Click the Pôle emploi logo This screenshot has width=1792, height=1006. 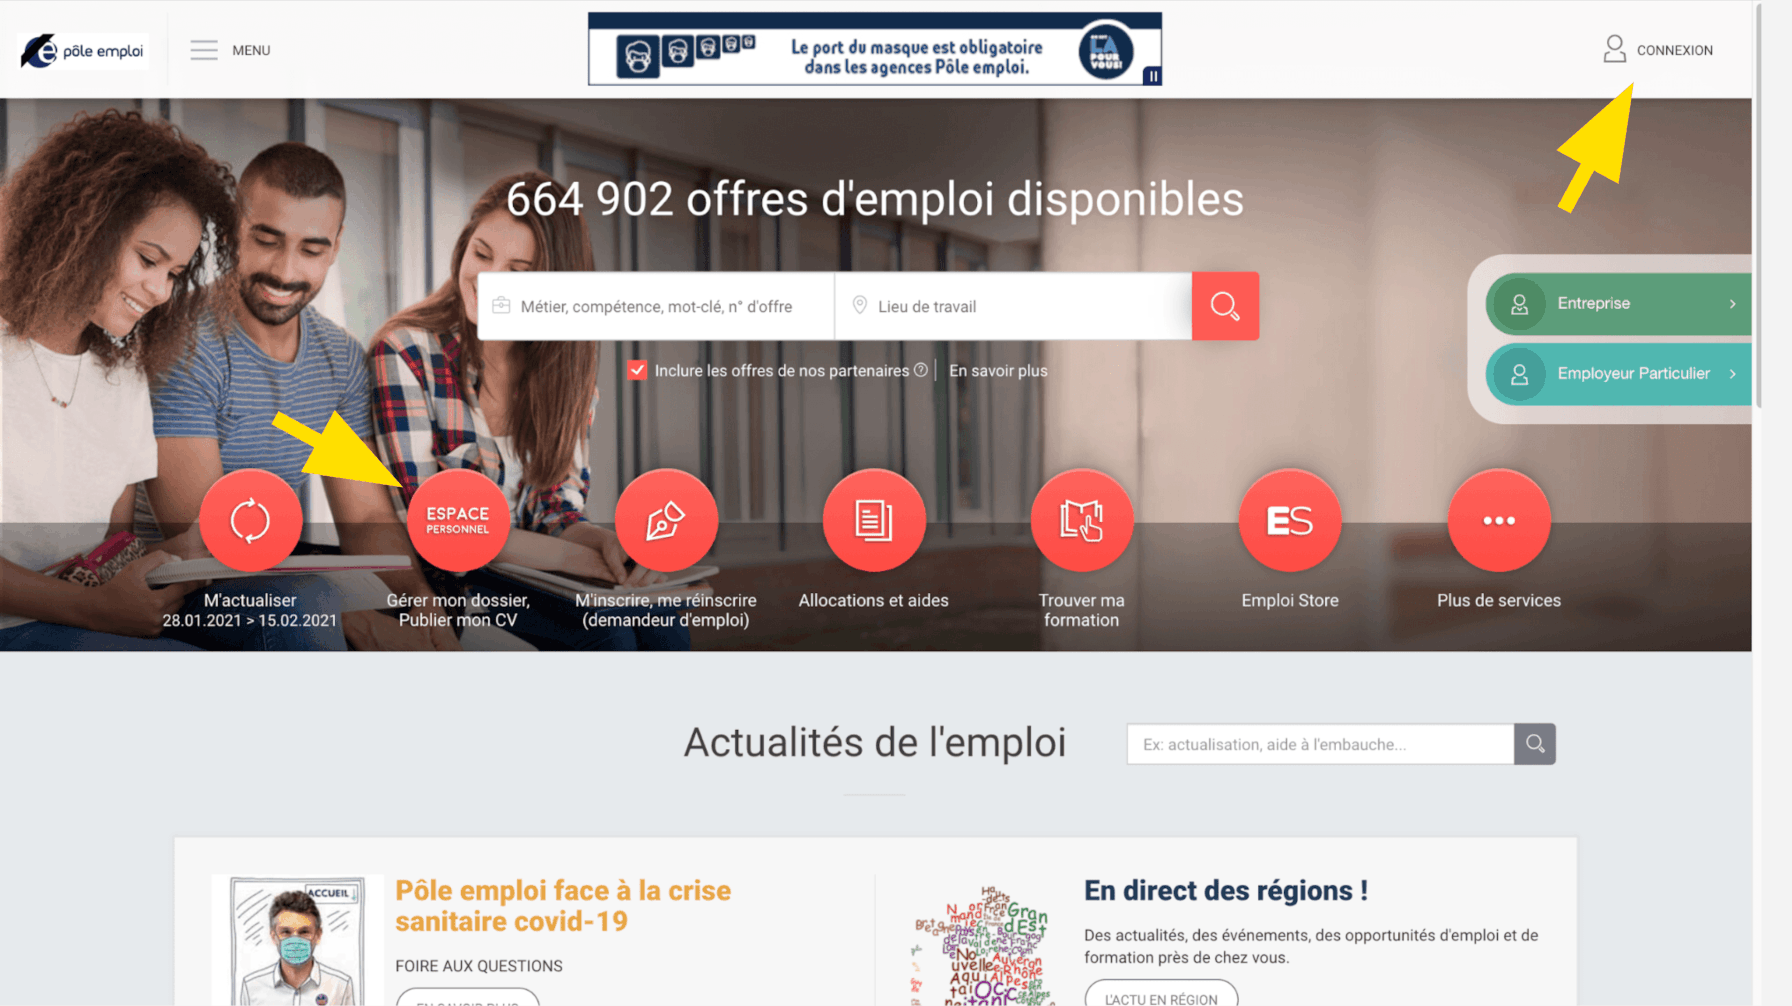[x=83, y=51]
